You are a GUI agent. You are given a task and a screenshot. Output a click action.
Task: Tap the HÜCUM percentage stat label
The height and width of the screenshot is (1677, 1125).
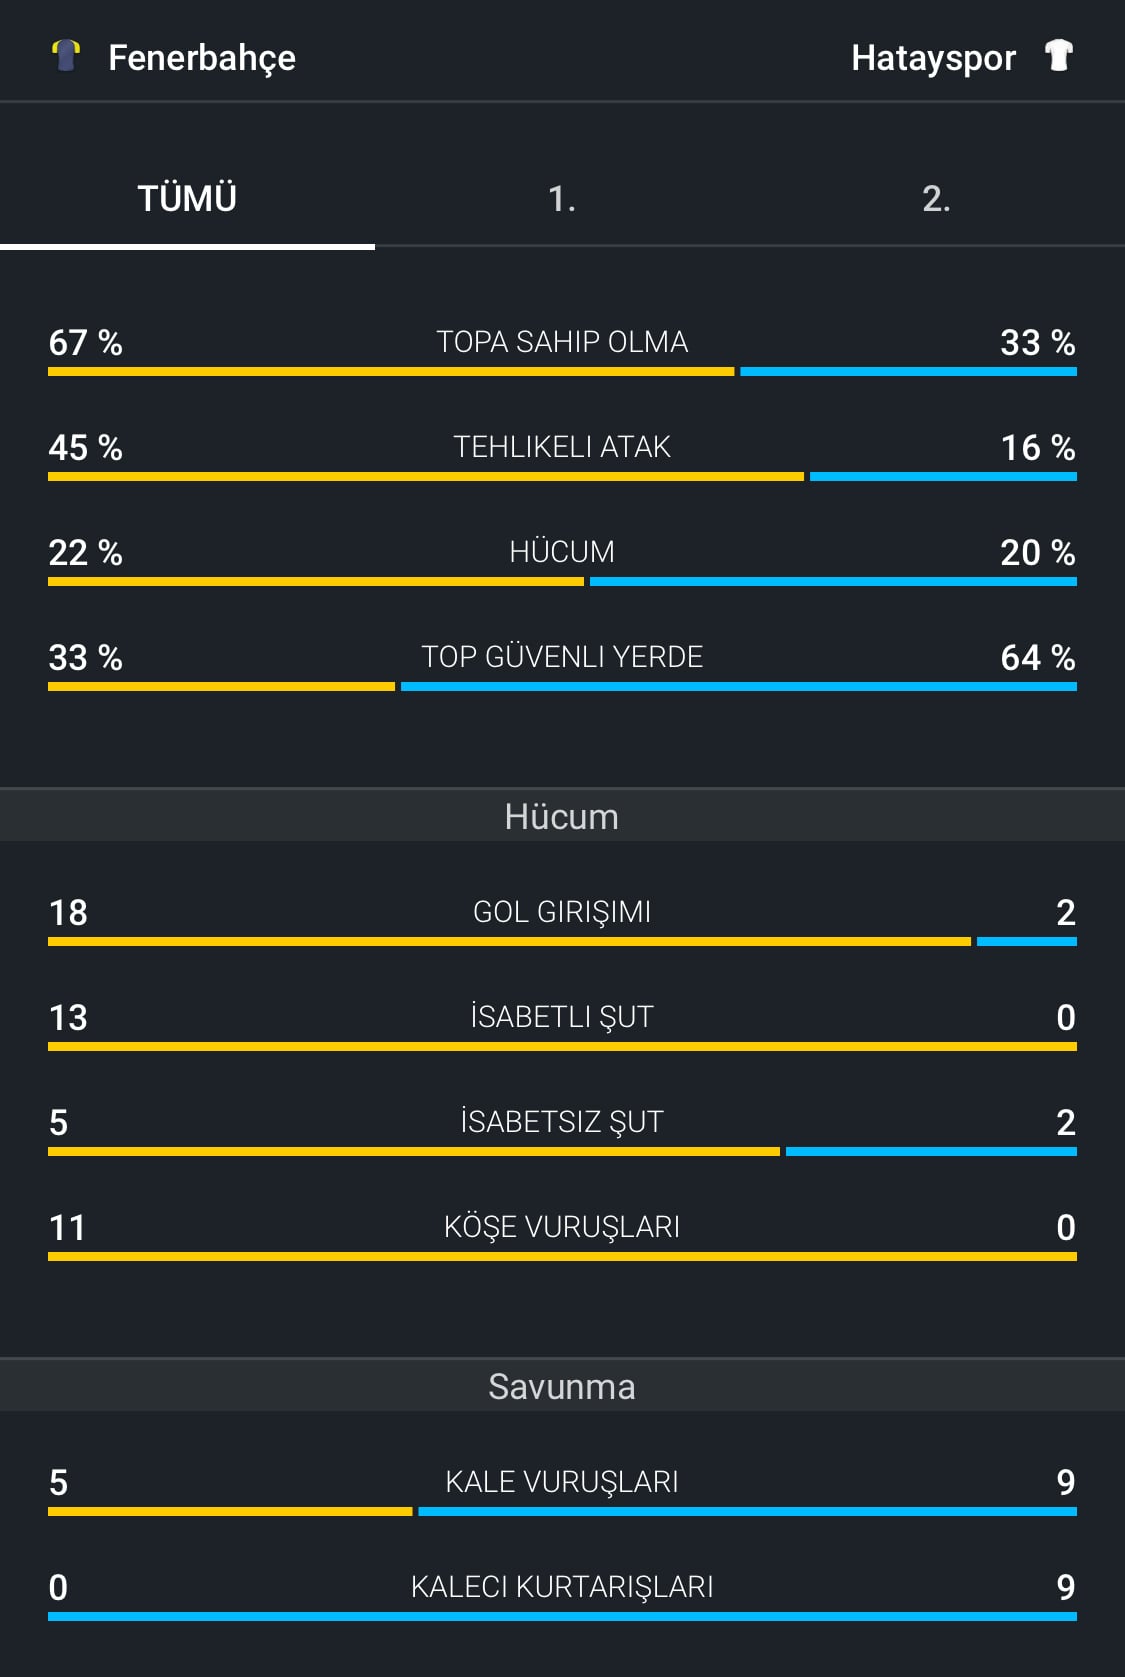[562, 551]
